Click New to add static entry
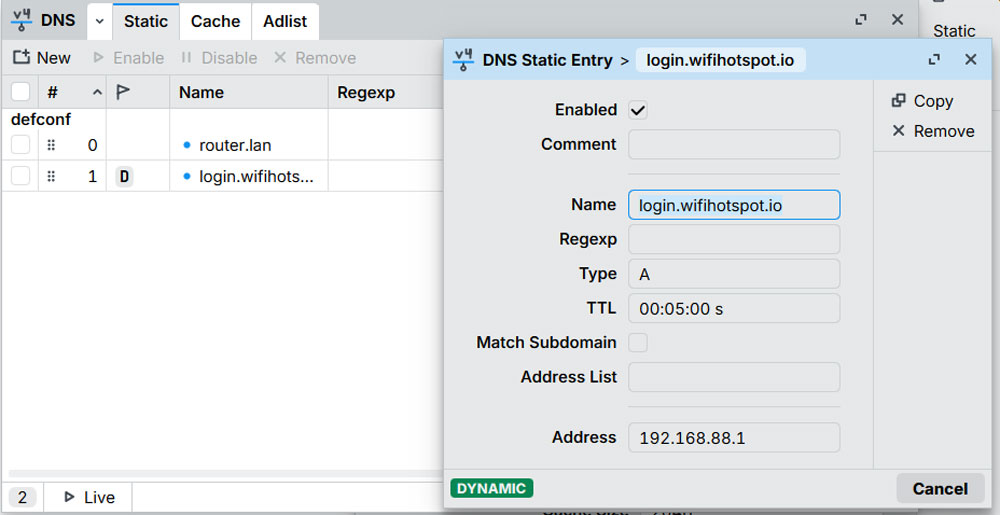1000x515 pixels. [x=42, y=58]
